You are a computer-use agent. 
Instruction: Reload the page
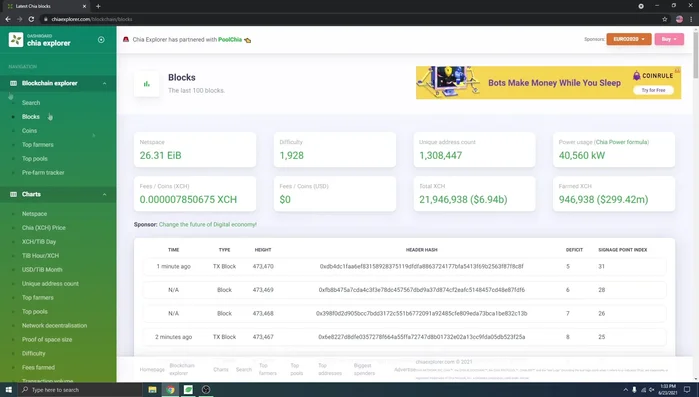point(31,19)
